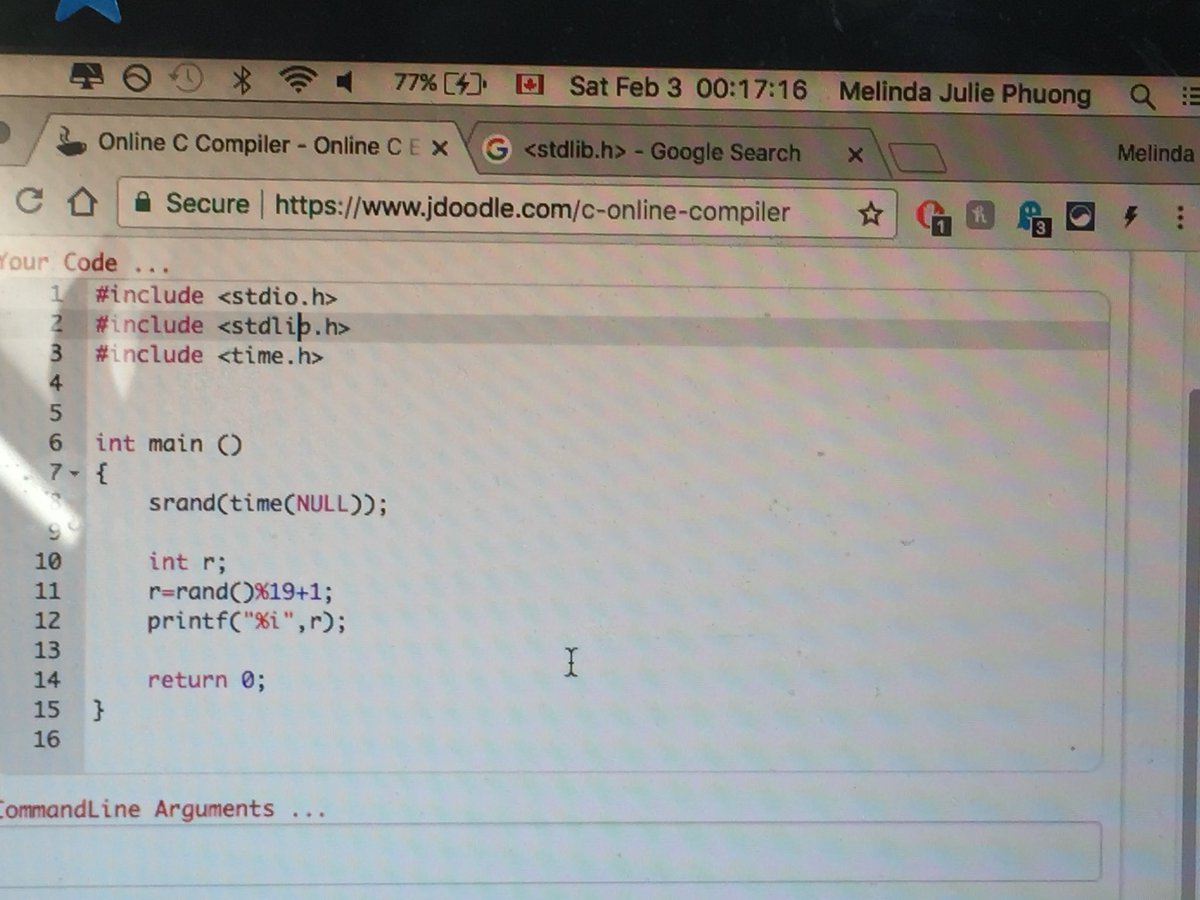Open the Time Machine menu icon
The image size is (1200, 900).
coord(186,79)
